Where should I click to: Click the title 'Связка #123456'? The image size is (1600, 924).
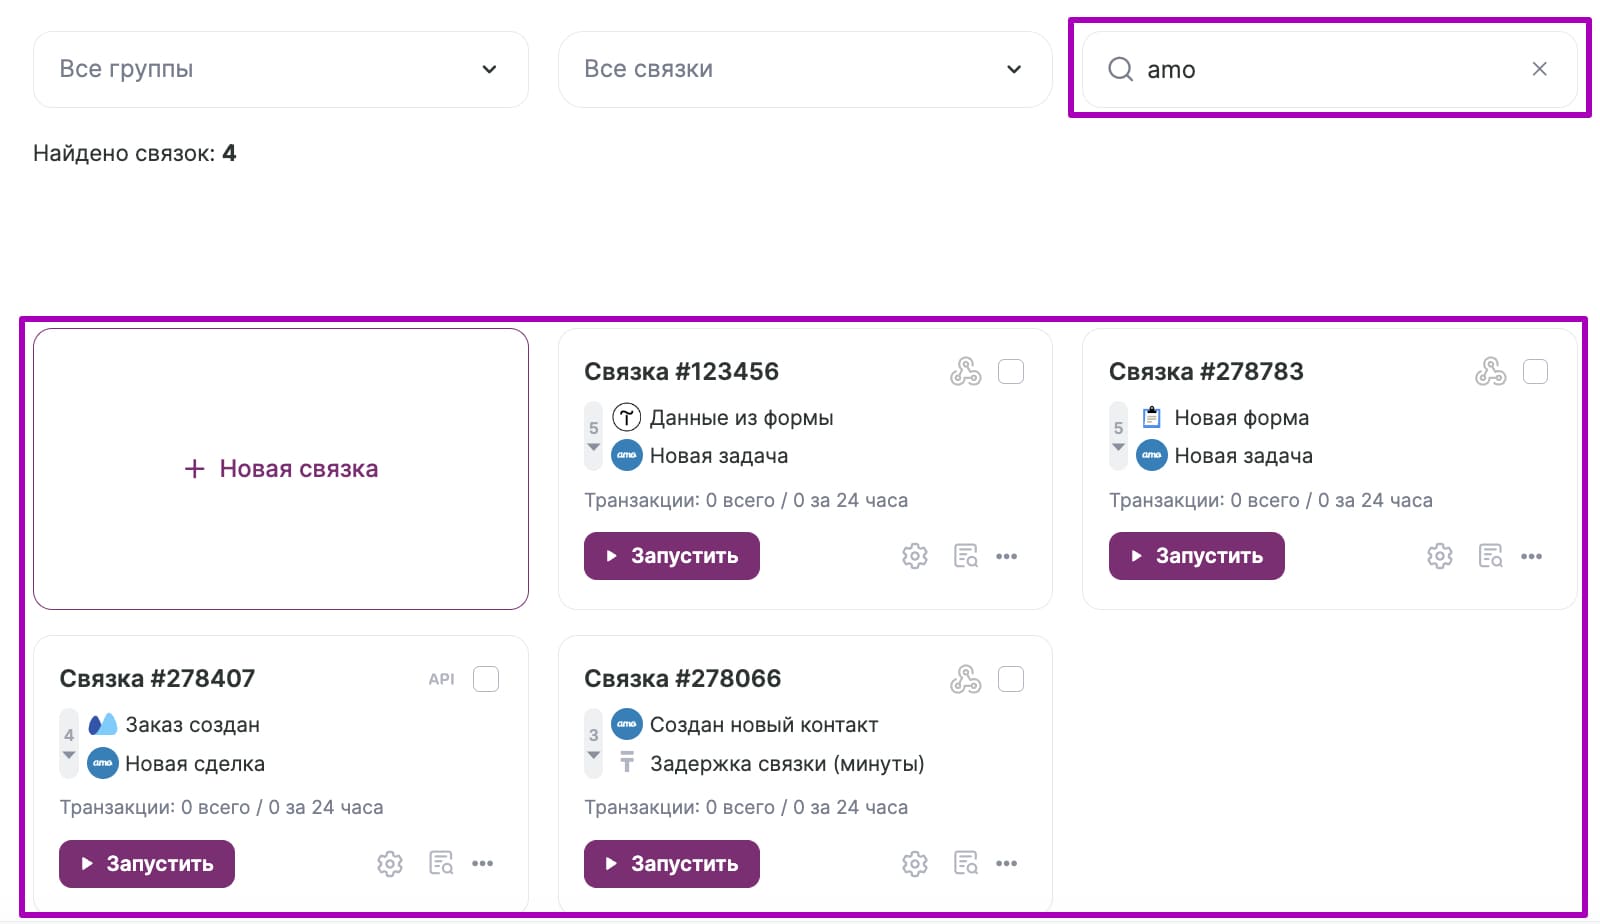pyautogui.click(x=681, y=372)
